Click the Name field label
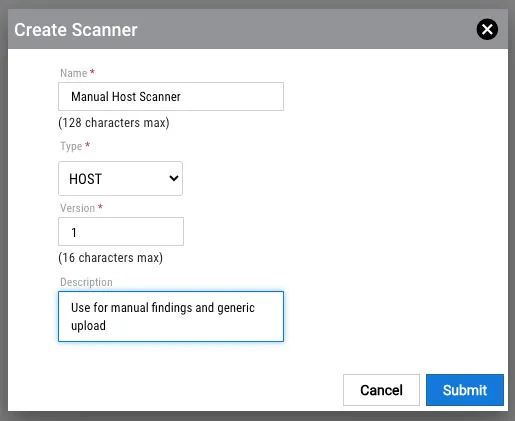This screenshot has width=515, height=421. point(73,73)
